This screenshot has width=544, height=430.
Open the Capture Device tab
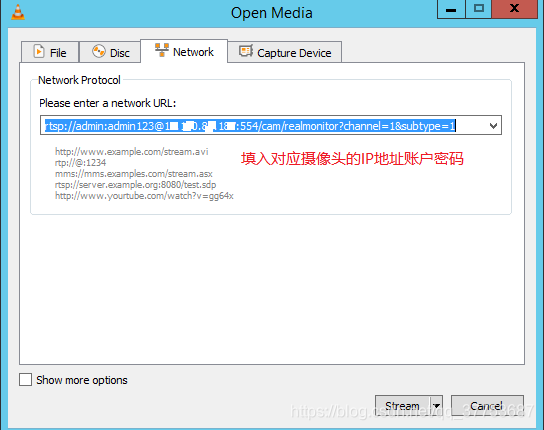(285, 52)
